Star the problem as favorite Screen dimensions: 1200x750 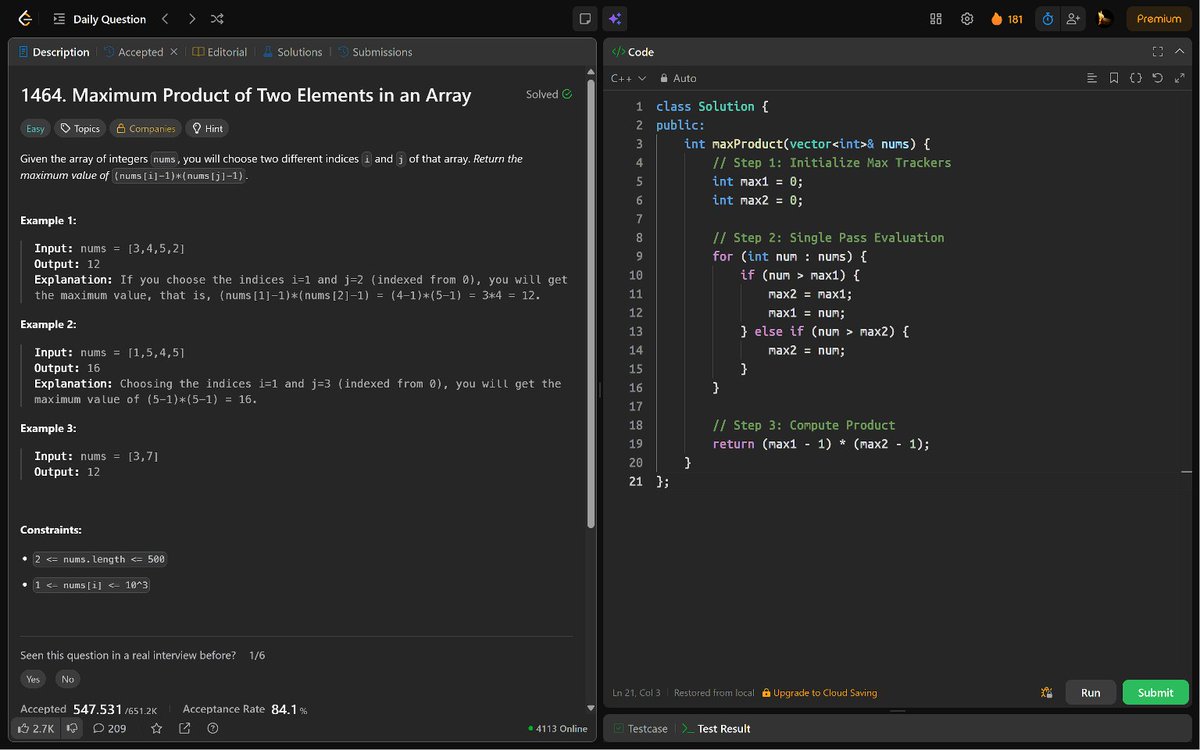(156, 728)
